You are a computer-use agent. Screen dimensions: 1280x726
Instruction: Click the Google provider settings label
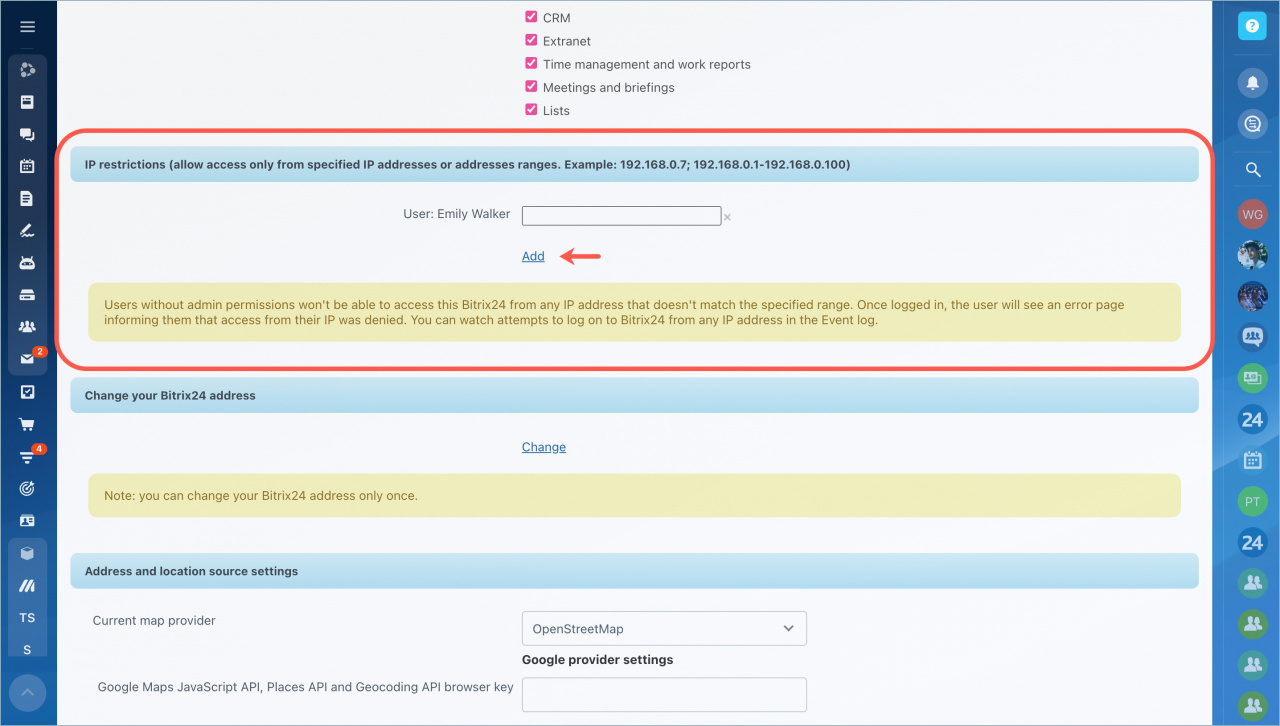coord(597,660)
